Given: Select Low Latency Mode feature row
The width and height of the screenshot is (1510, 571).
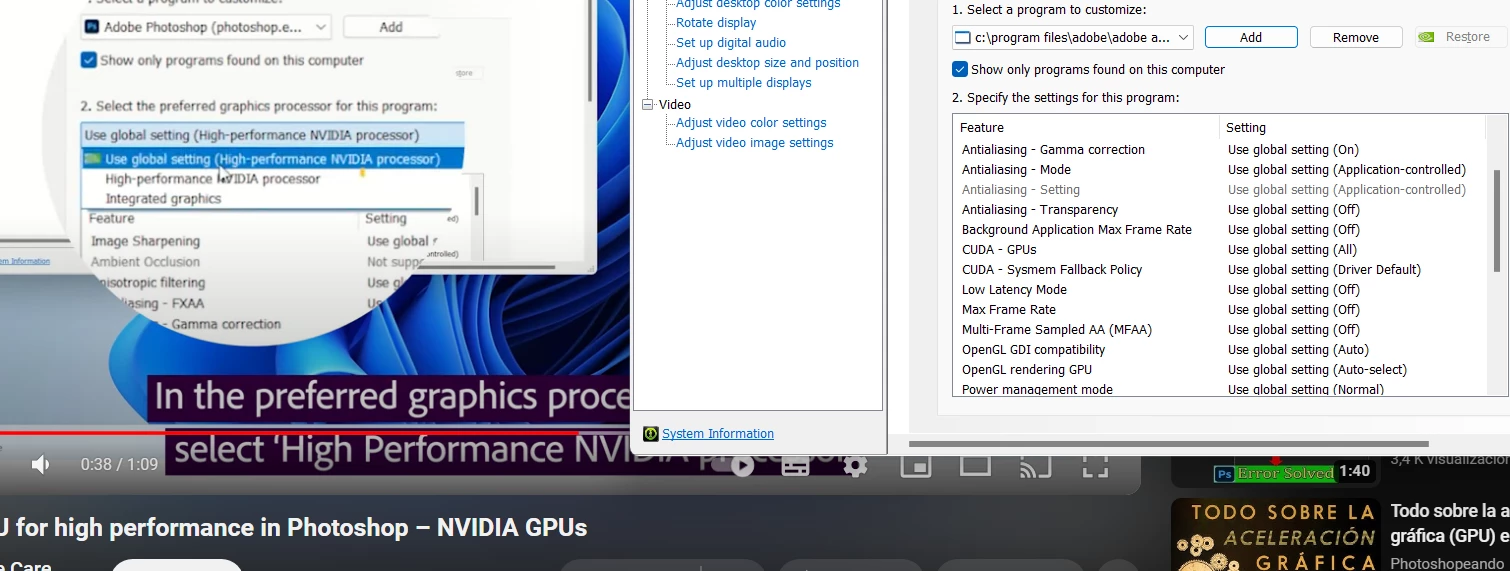Looking at the screenshot, I should coord(1014,289).
